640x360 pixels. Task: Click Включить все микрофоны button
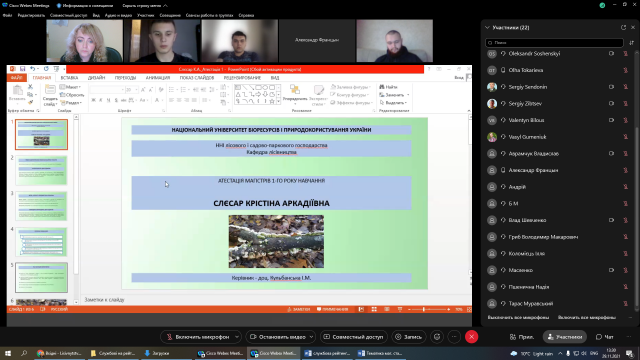point(587,317)
